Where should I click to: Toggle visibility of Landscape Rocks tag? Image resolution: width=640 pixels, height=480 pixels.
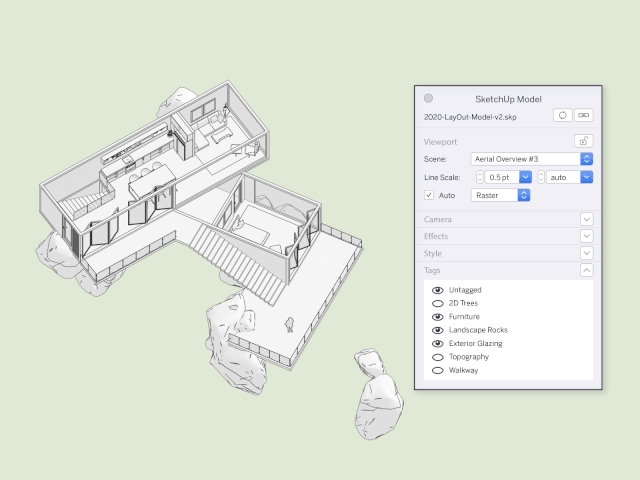437,330
